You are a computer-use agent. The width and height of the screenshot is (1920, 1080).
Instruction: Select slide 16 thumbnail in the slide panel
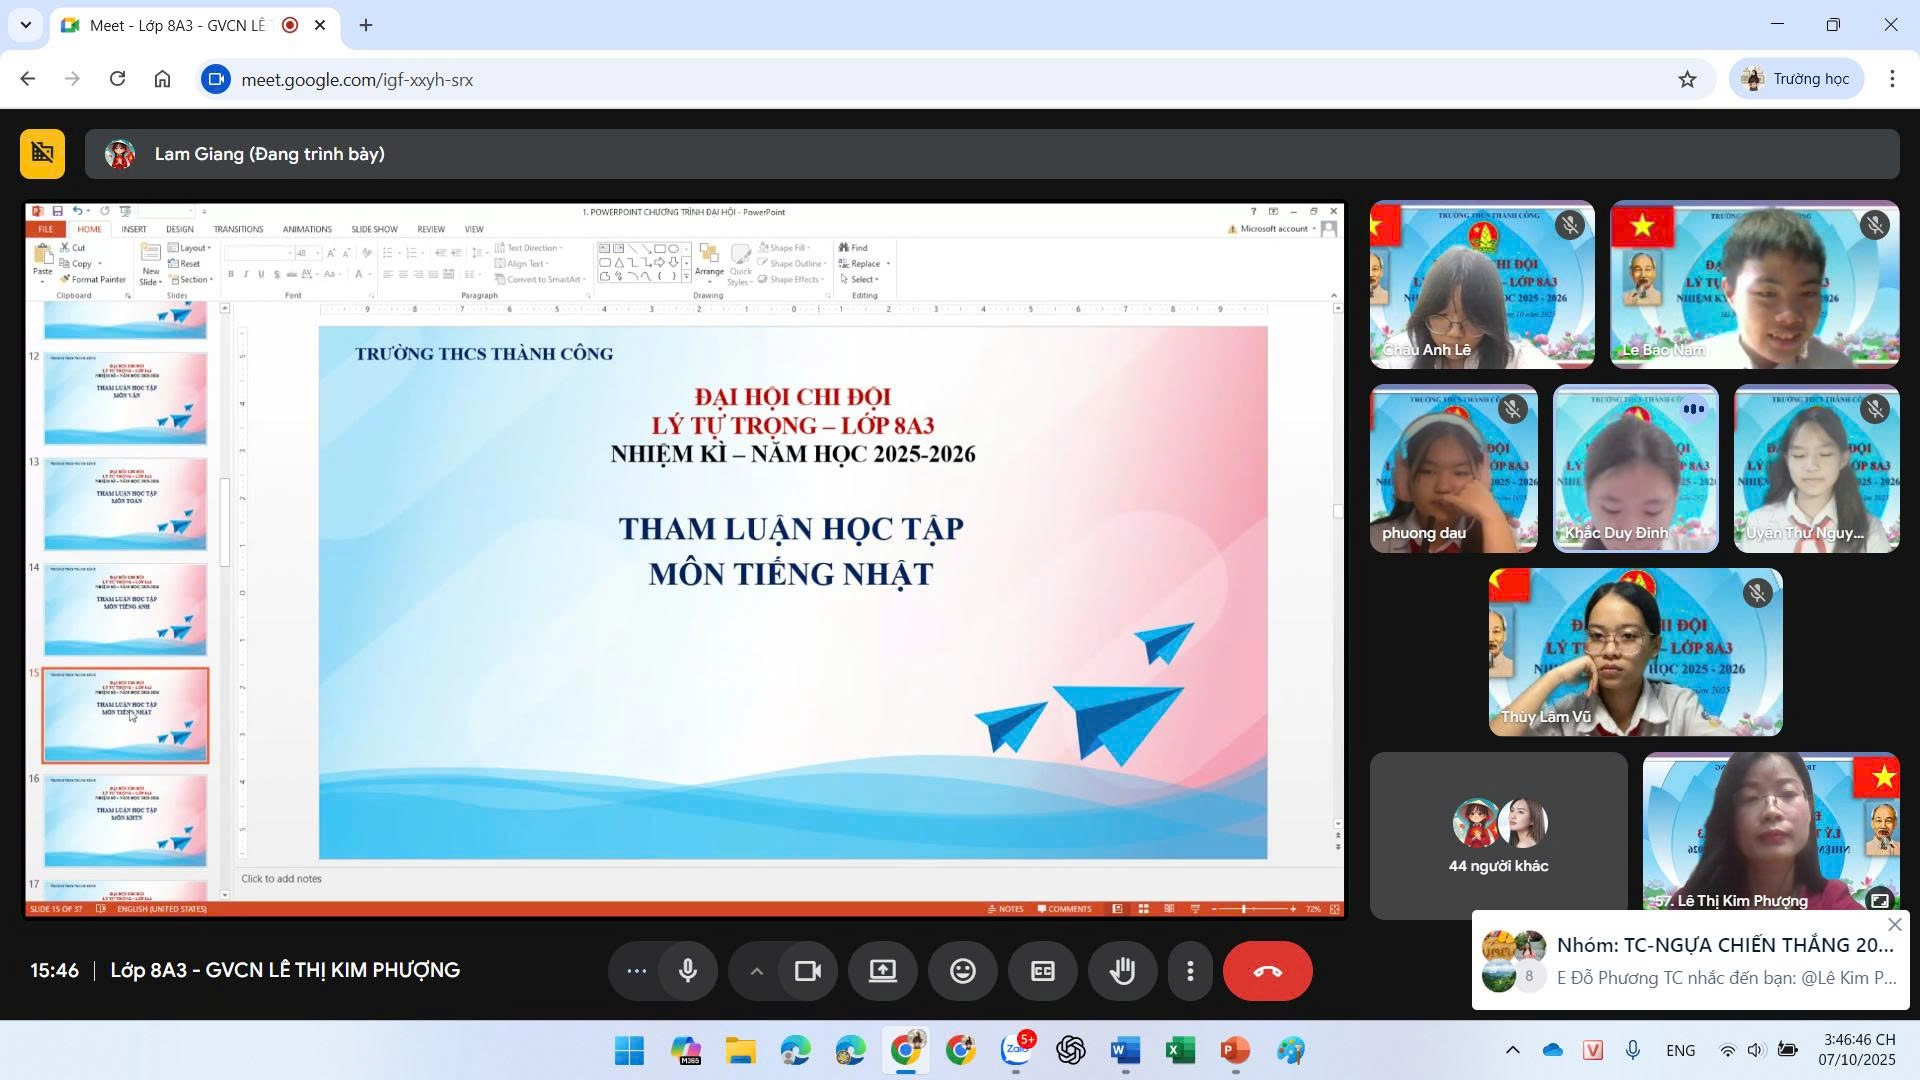pyautogui.click(x=124, y=818)
